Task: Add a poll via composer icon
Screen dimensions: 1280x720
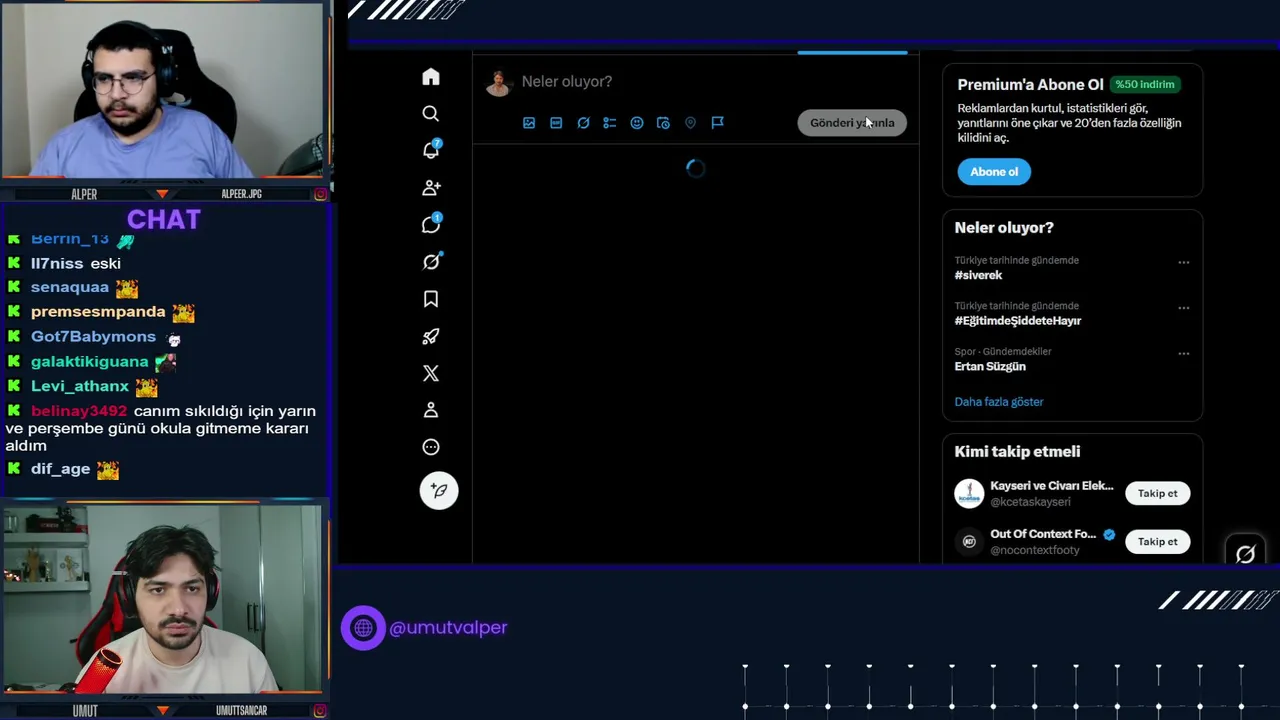Action: tap(610, 123)
